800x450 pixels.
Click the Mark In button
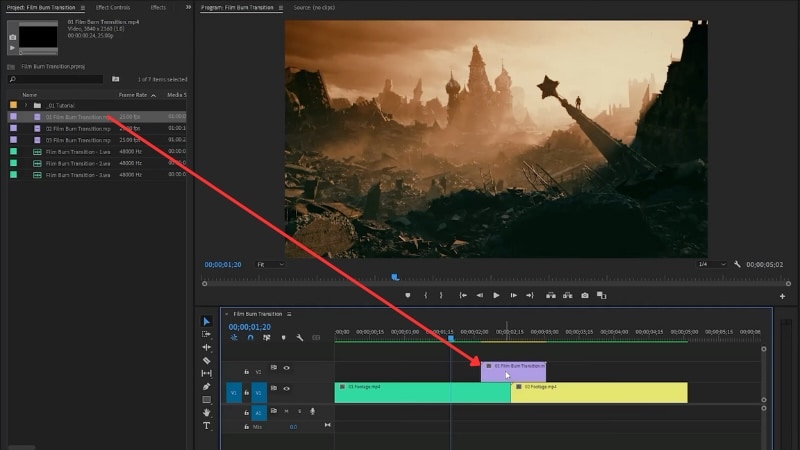coord(426,295)
